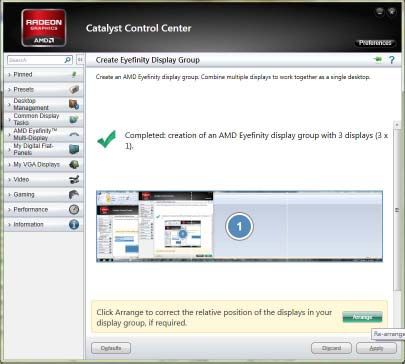This screenshot has height=364, width=405.
Task: Click the green pin page icon
Action: 378,60
